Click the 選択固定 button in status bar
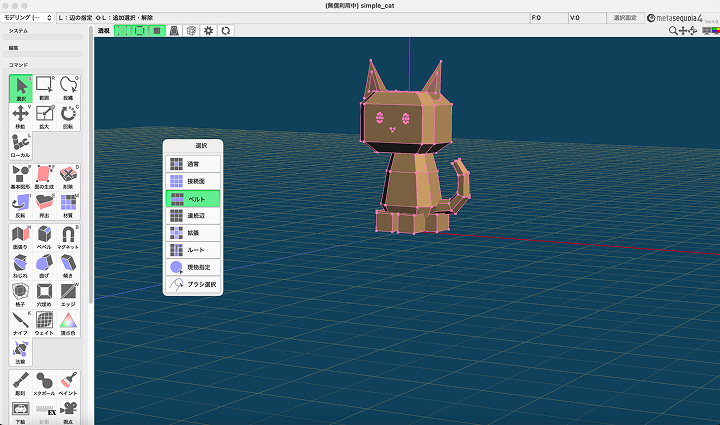The image size is (720, 425). (625, 18)
